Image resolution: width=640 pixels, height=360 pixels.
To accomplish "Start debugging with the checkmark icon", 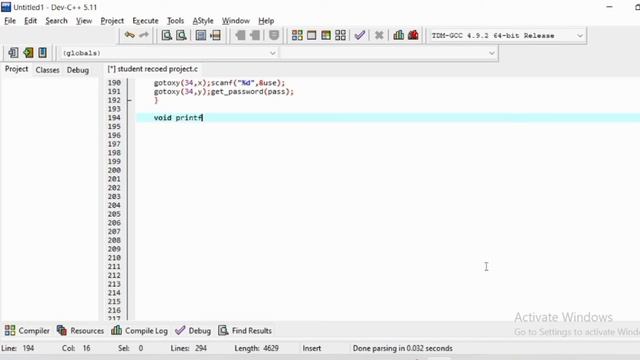I will 360,36.
